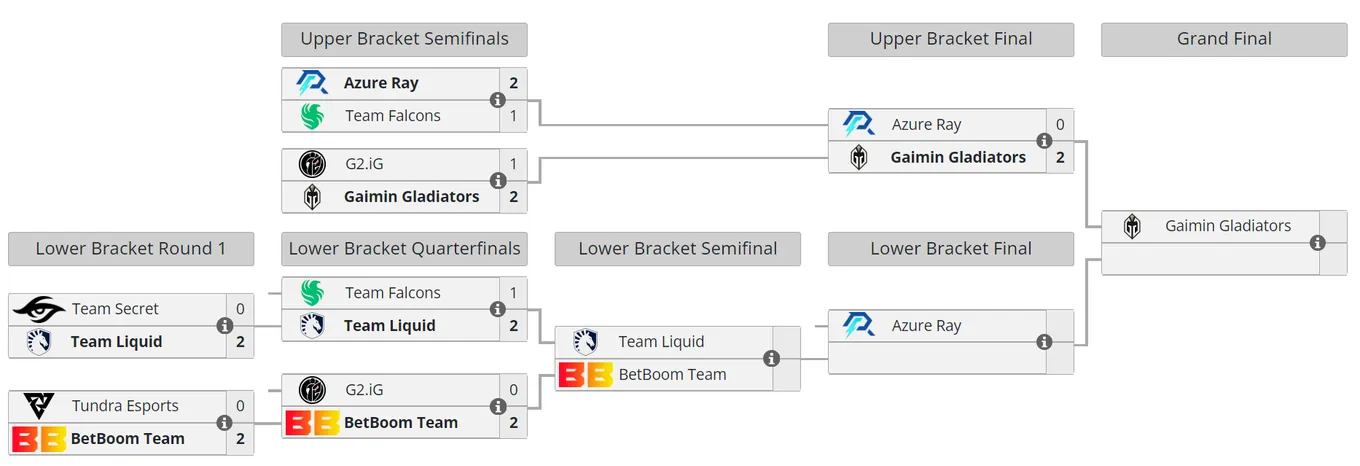This screenshot has height=466, width=1360.
Task: Show Lower Bracket Semifinal info icon
Action: [771, 358]
